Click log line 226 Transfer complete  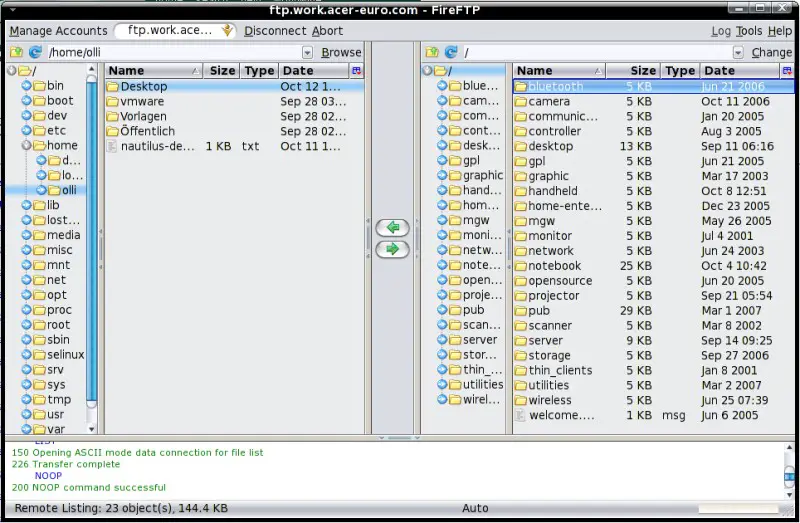(66, 464)
